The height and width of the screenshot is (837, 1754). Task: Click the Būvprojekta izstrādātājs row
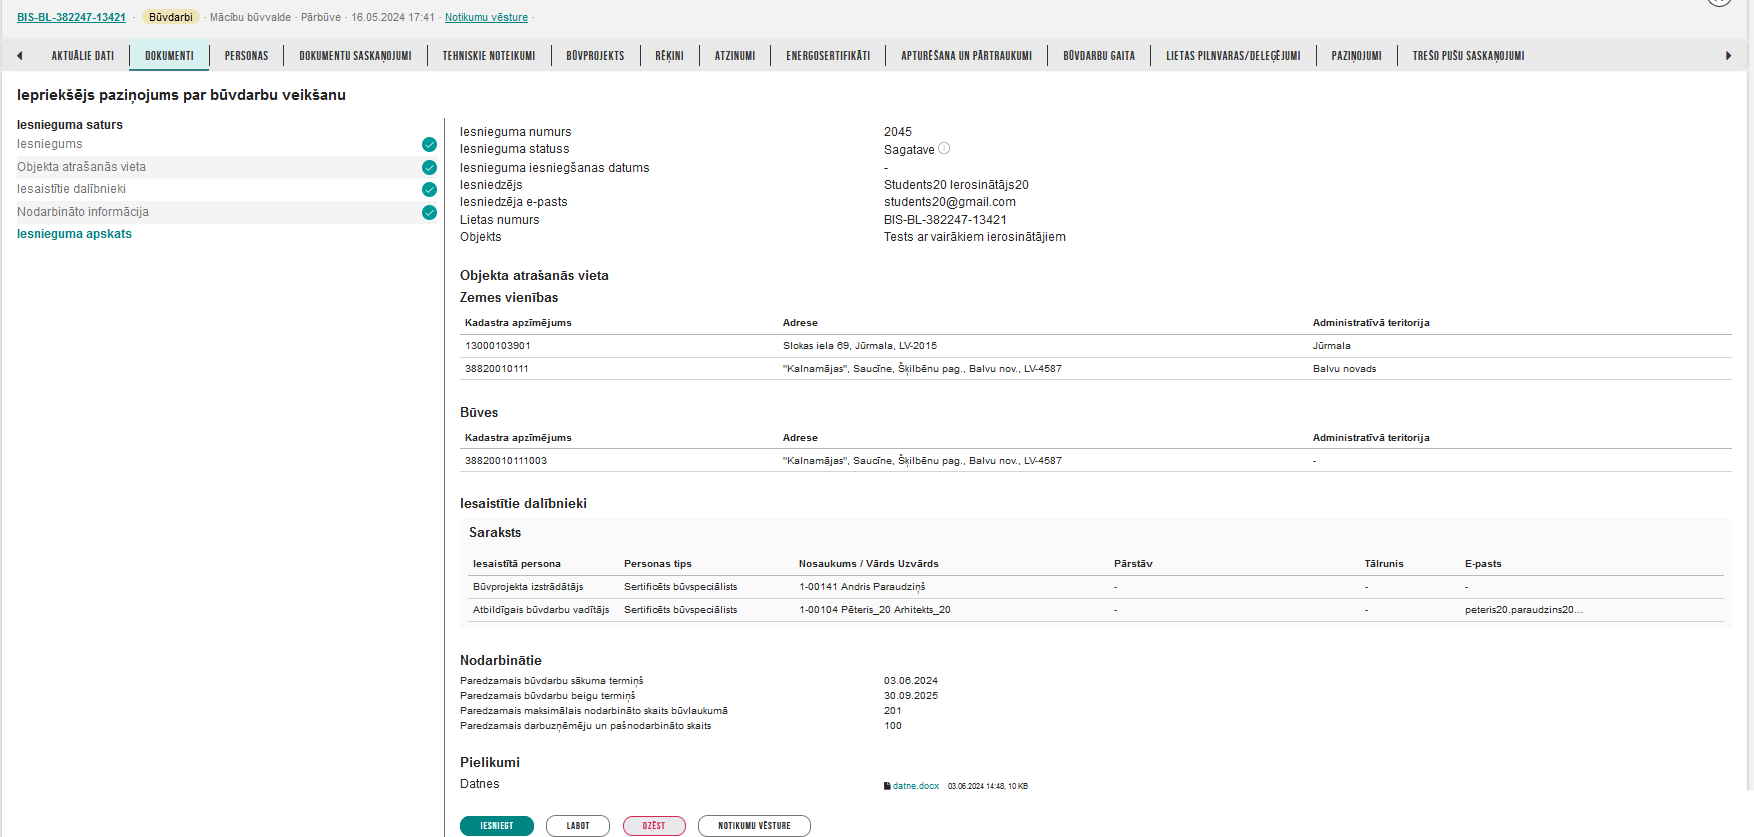tap(1096, 587)
